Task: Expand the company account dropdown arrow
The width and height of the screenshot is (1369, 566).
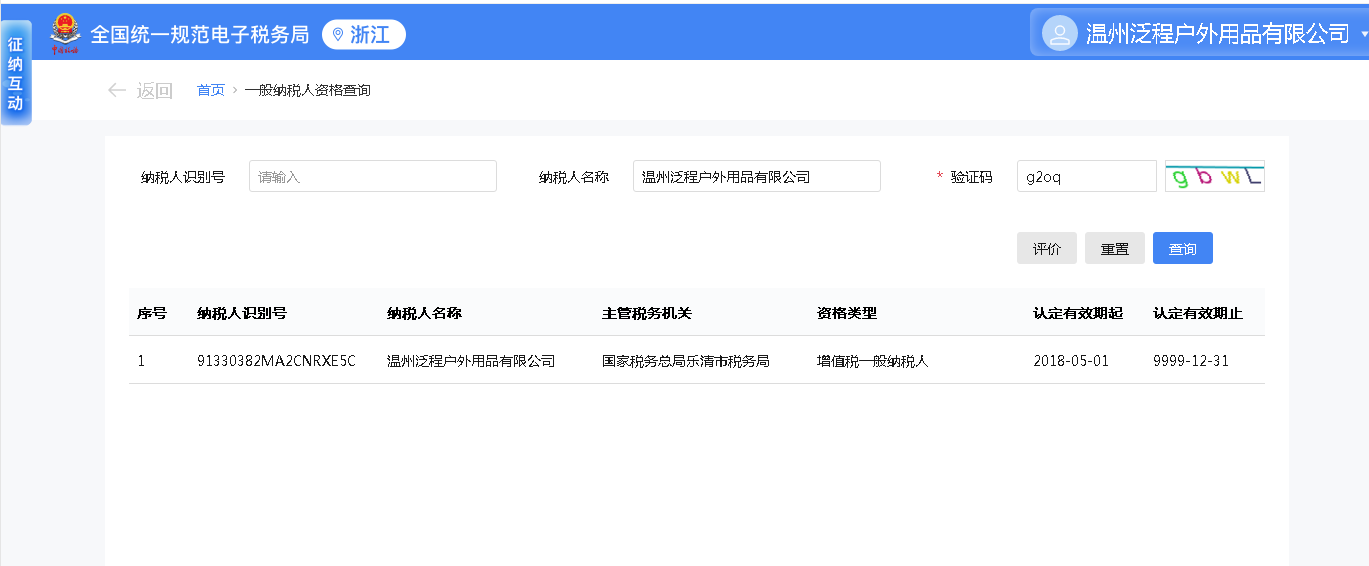Action: (1364, 34)
